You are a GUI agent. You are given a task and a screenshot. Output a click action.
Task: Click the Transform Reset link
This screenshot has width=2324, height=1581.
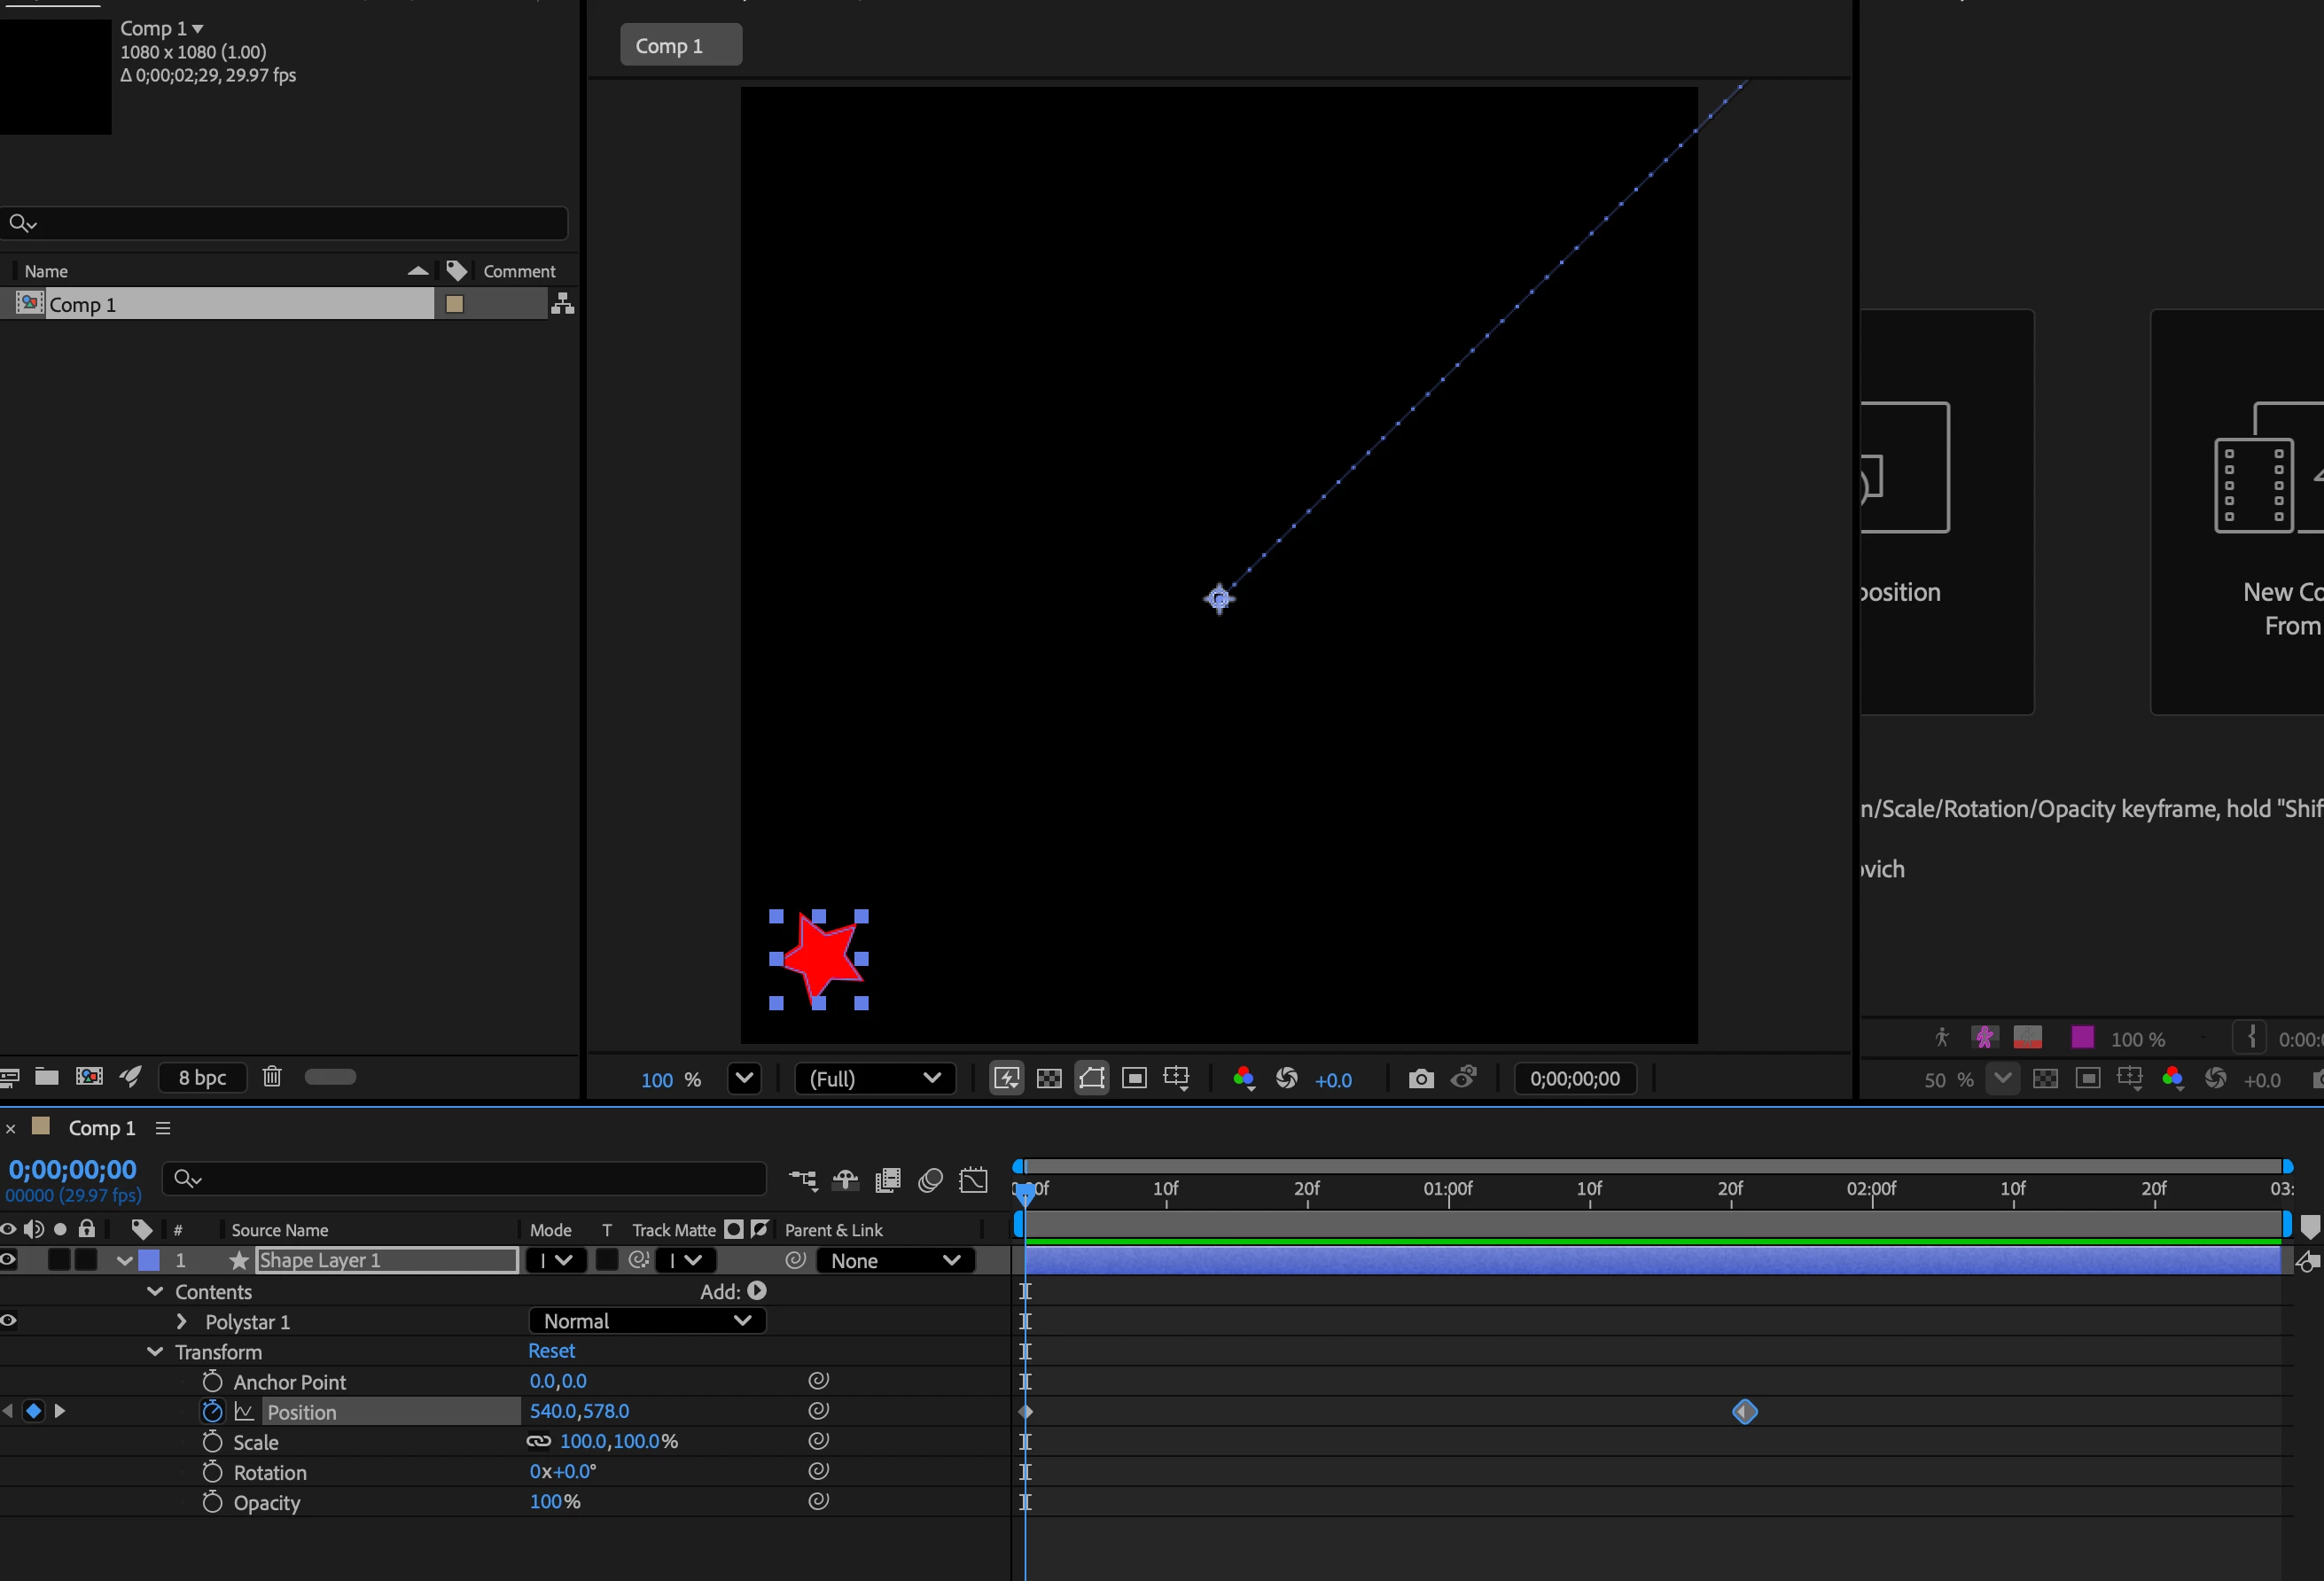coord(551,1351)
